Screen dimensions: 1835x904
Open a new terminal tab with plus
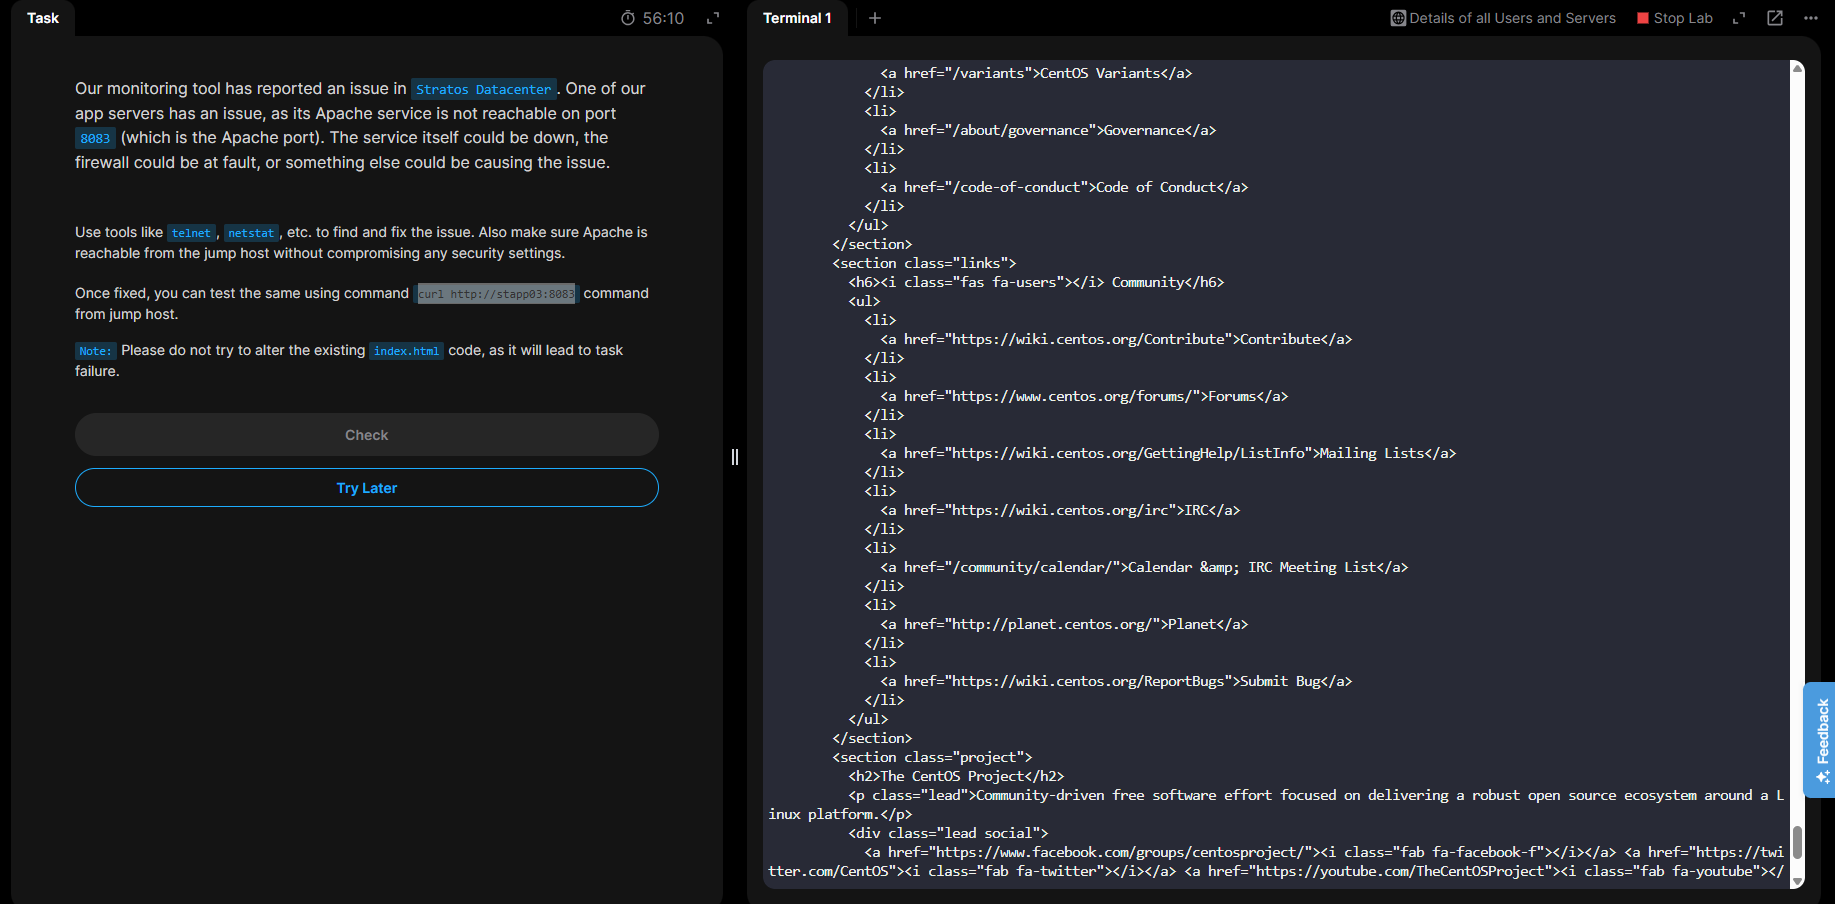coord(875,18)
